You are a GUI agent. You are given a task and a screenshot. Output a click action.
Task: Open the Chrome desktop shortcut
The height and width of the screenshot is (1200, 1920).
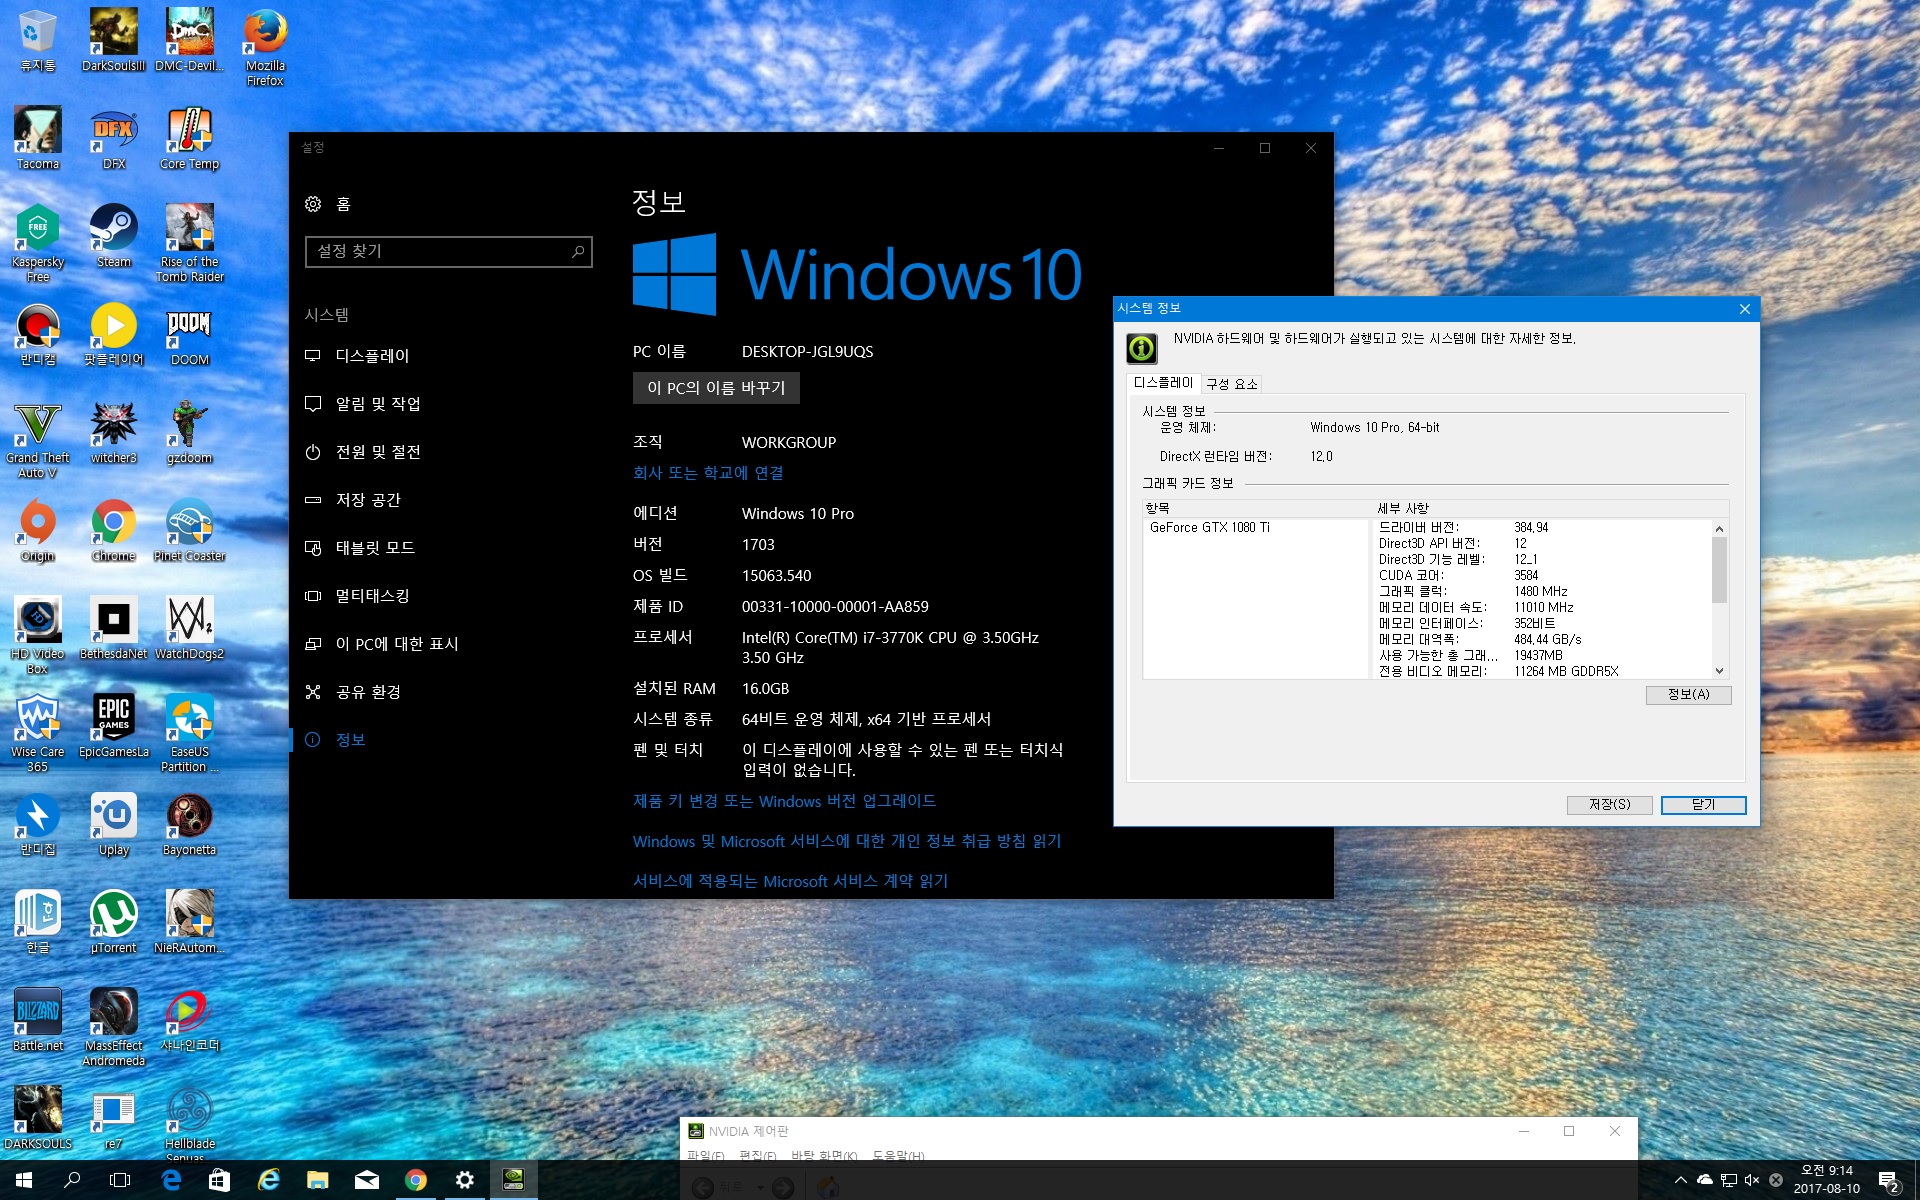coord(113,530)
